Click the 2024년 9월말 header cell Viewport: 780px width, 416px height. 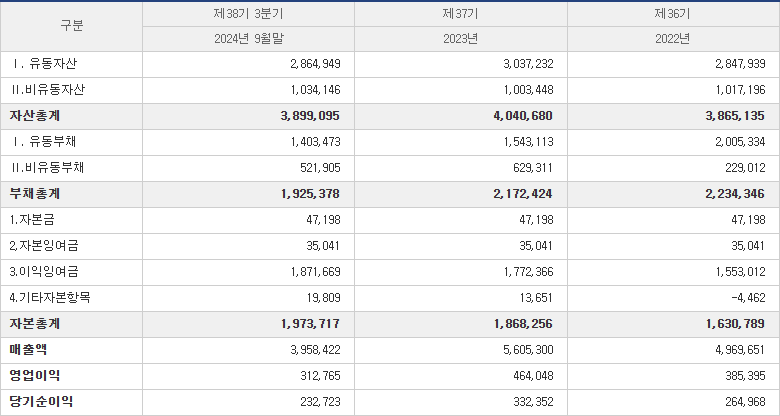(249, 39)
